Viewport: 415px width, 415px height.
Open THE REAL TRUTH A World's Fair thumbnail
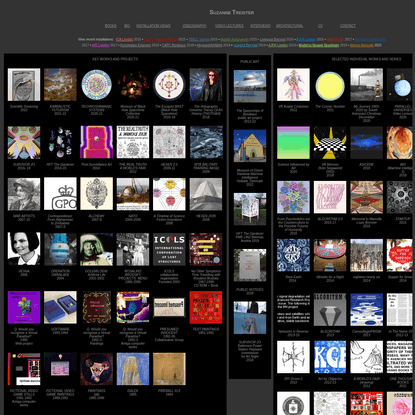(x=133, y=142)
